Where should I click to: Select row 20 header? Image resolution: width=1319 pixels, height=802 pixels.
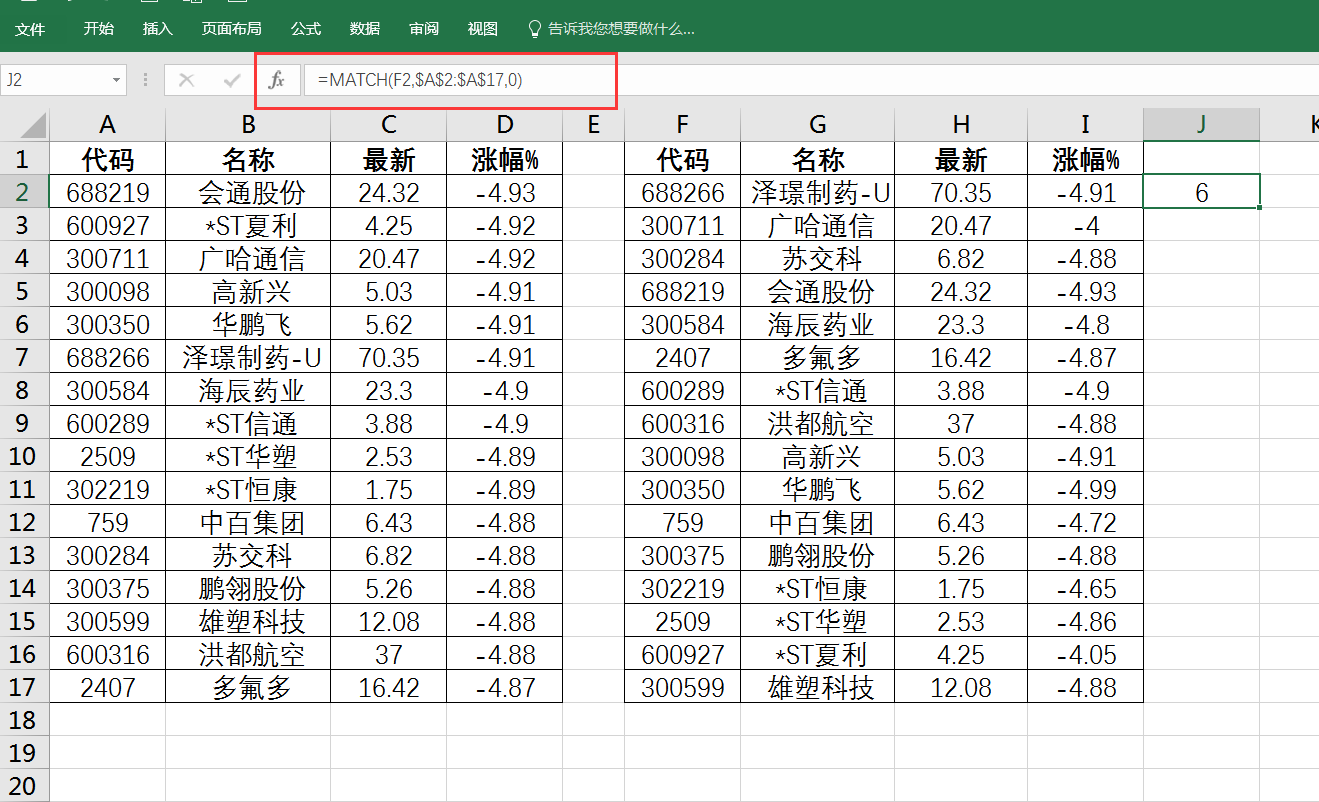[x=25, y=786]
